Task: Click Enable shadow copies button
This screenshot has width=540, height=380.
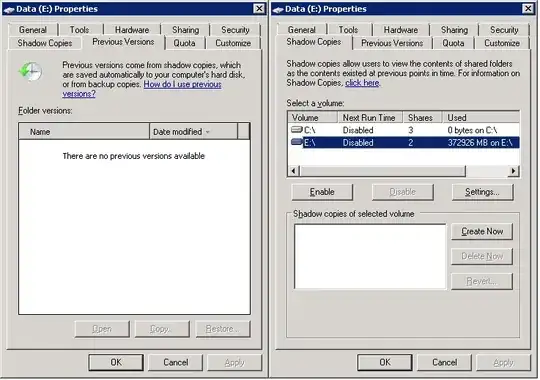Action: (322, 192)
